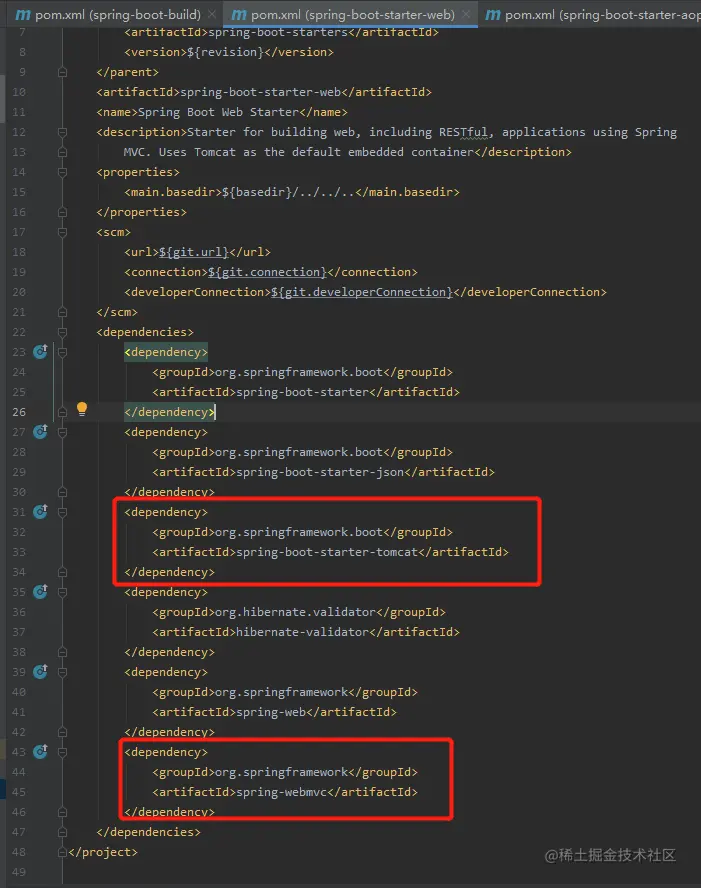Collapse the hibernate-validator dependency at line 35
701x888 pixels.
(x=62, y=592)
